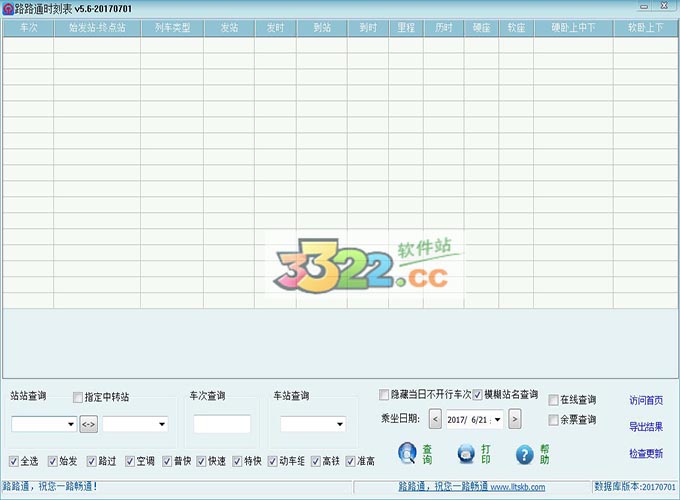
Task: Click 发时 column header
Action: pos(276,28)
